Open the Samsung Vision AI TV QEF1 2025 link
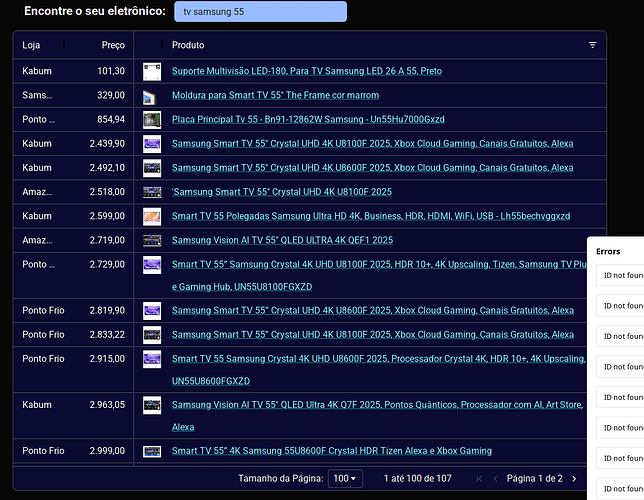644x500 pixels. click(282, 240)
